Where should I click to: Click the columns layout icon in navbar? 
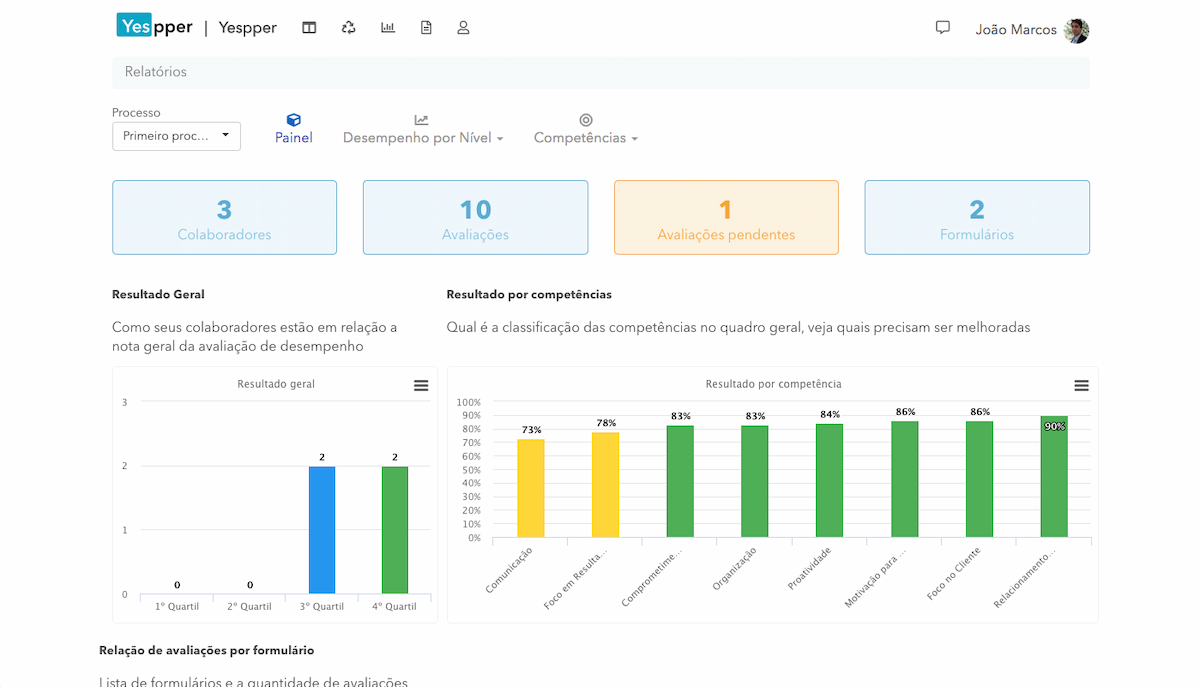309,28
